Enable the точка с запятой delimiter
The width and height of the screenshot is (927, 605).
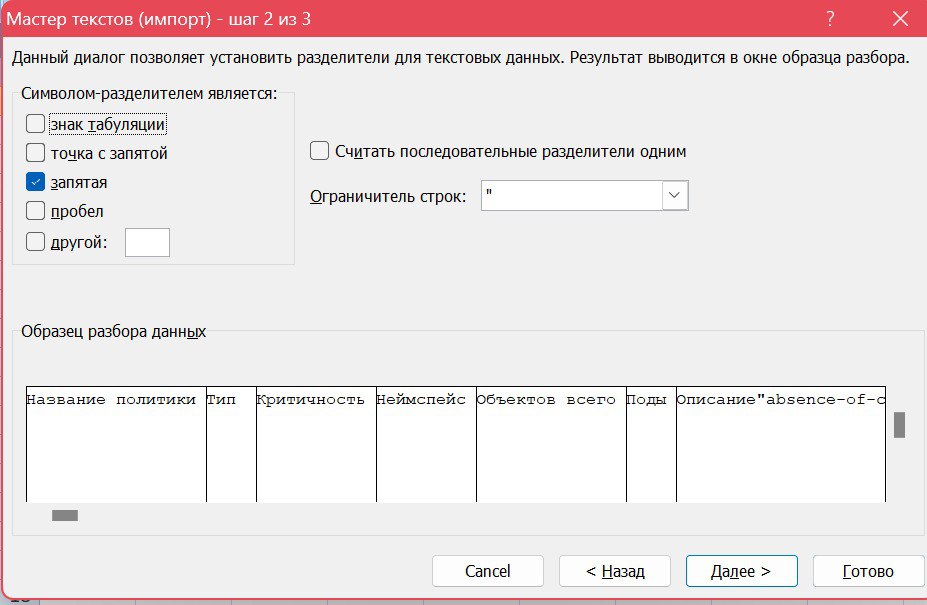pos(34,152)
